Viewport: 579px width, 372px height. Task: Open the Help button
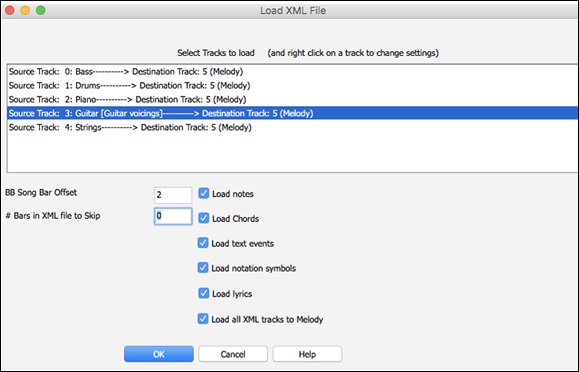click(x=307, y=354)
